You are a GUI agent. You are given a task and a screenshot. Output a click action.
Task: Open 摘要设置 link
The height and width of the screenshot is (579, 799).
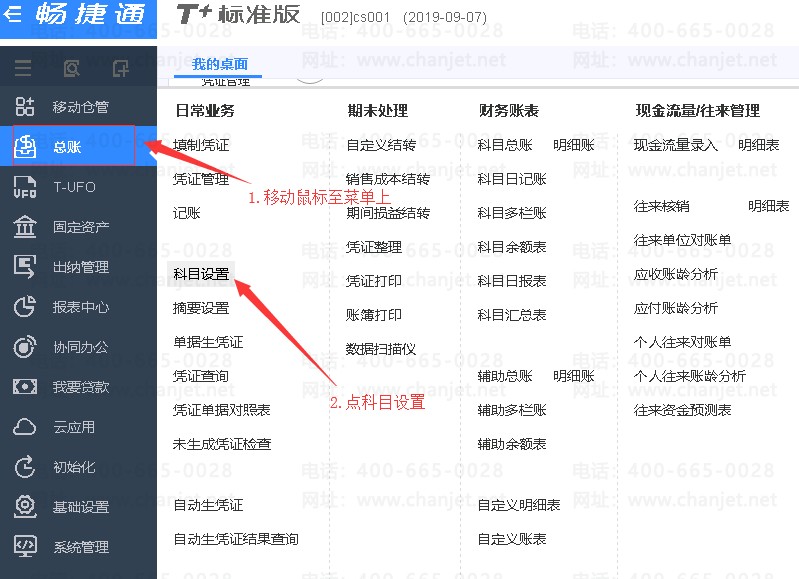click(201, 308)
